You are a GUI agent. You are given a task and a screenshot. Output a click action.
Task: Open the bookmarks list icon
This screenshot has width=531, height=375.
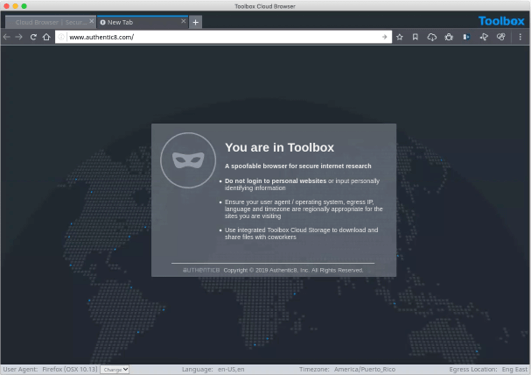coord(415,37)
